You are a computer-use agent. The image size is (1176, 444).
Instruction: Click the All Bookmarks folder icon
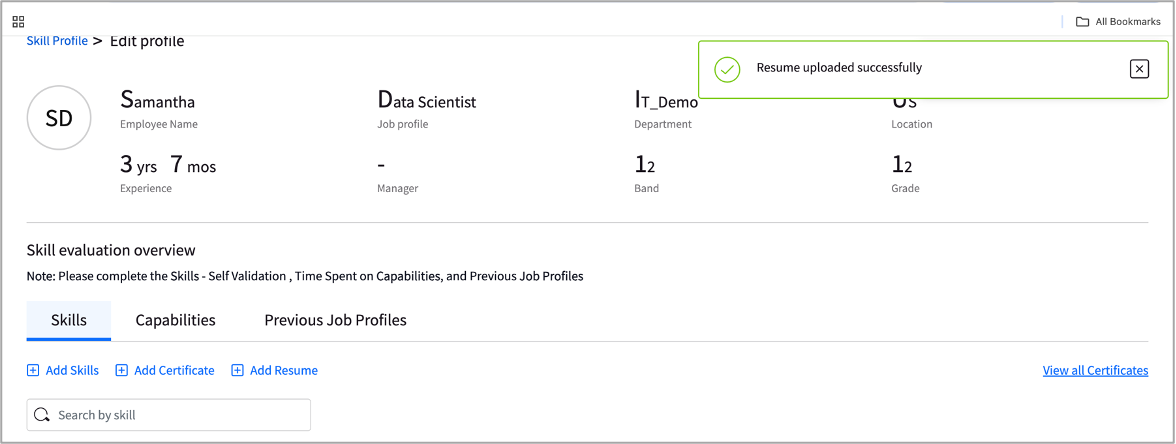click(x=1082, y=22)
